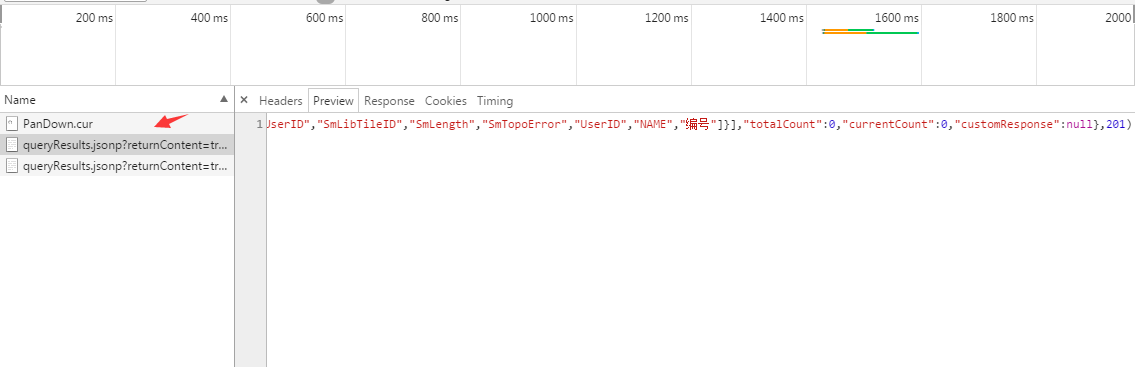This screenshot has width=1135, height=367.
Task: Select the Preview tab
Action: 334,101
